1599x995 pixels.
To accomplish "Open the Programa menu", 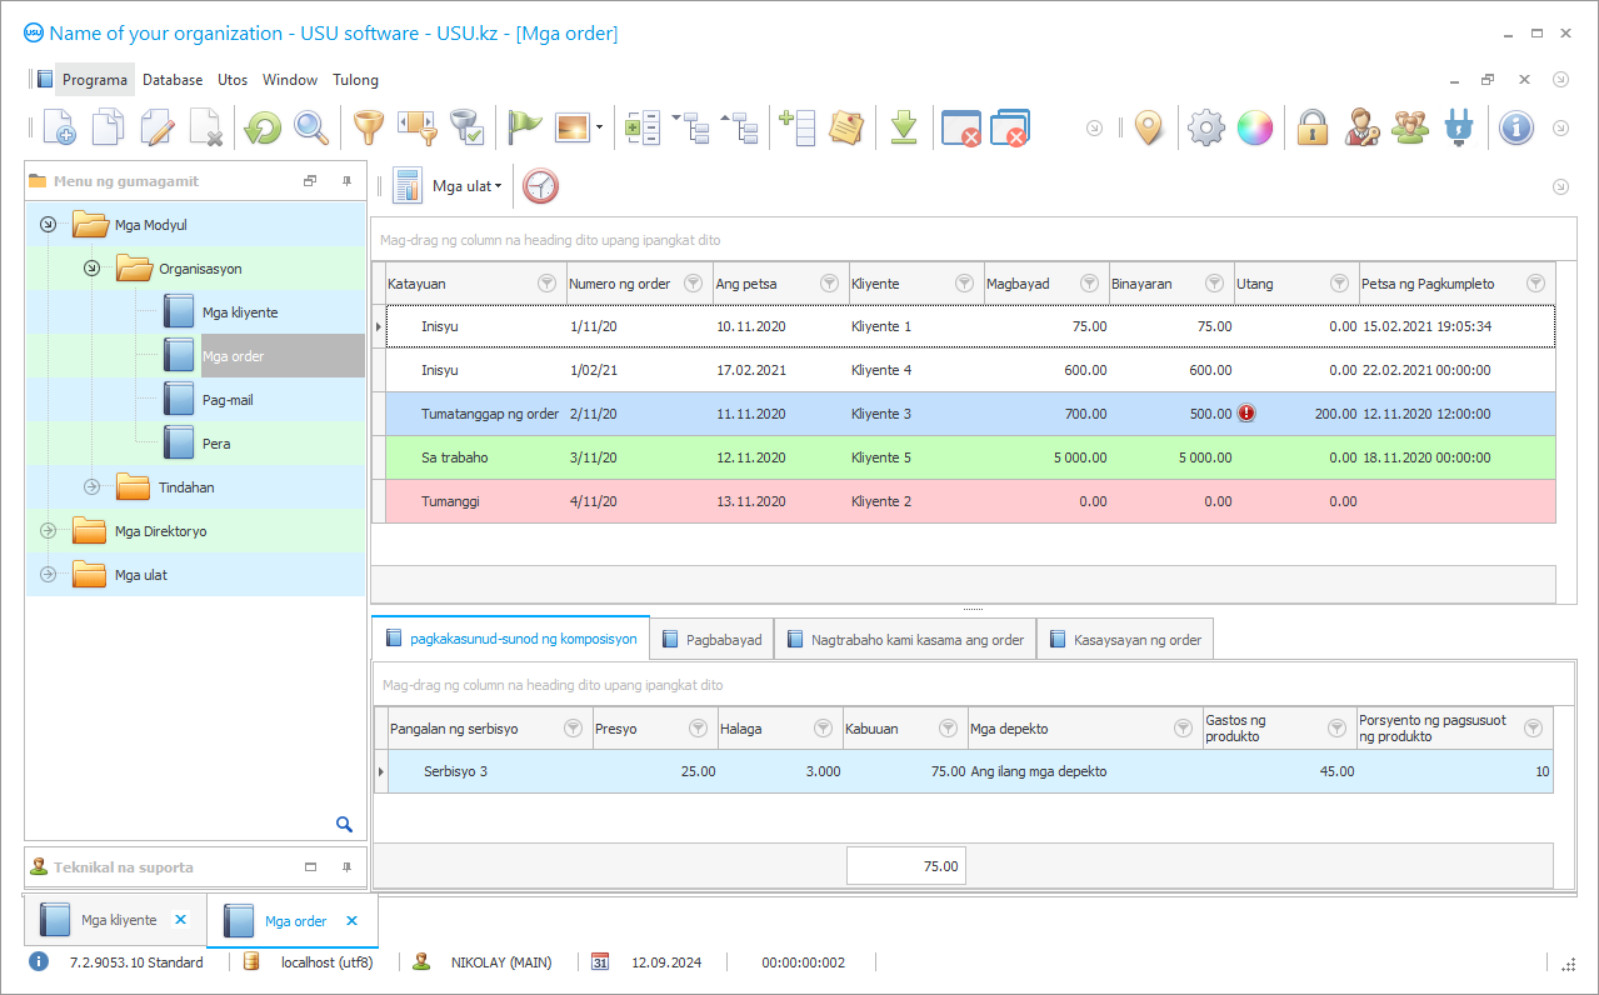I will point(94,80).
